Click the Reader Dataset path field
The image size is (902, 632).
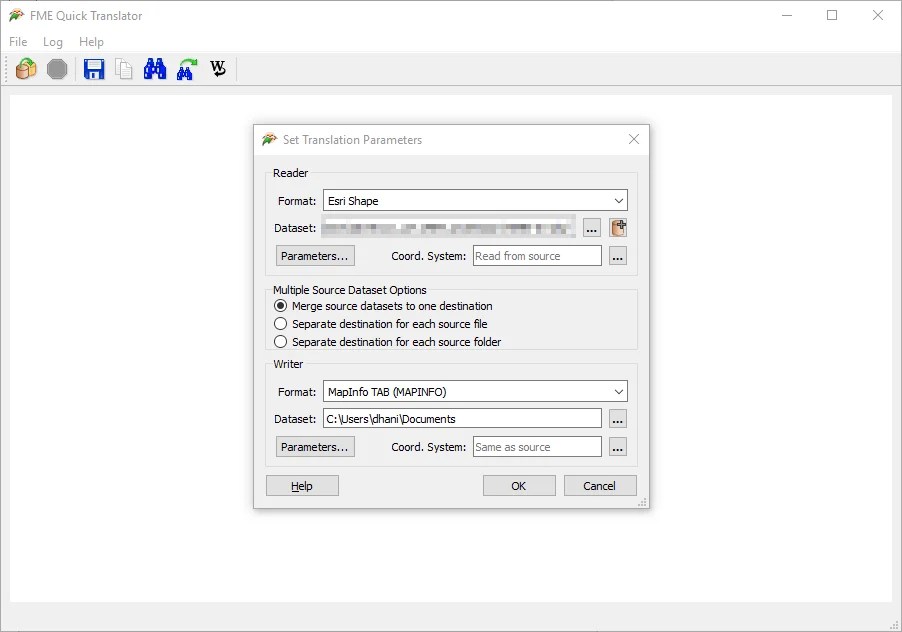tap(449, 228)
